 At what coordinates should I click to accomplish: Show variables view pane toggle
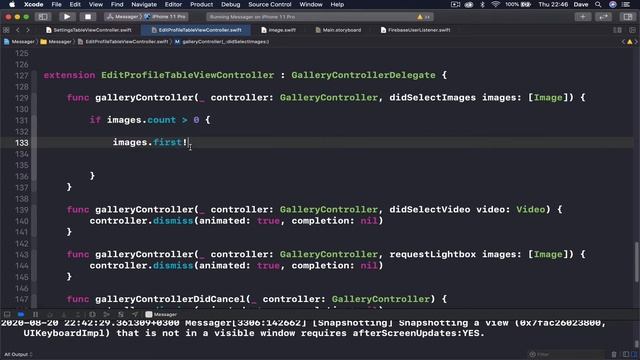[x=626, y=354]
